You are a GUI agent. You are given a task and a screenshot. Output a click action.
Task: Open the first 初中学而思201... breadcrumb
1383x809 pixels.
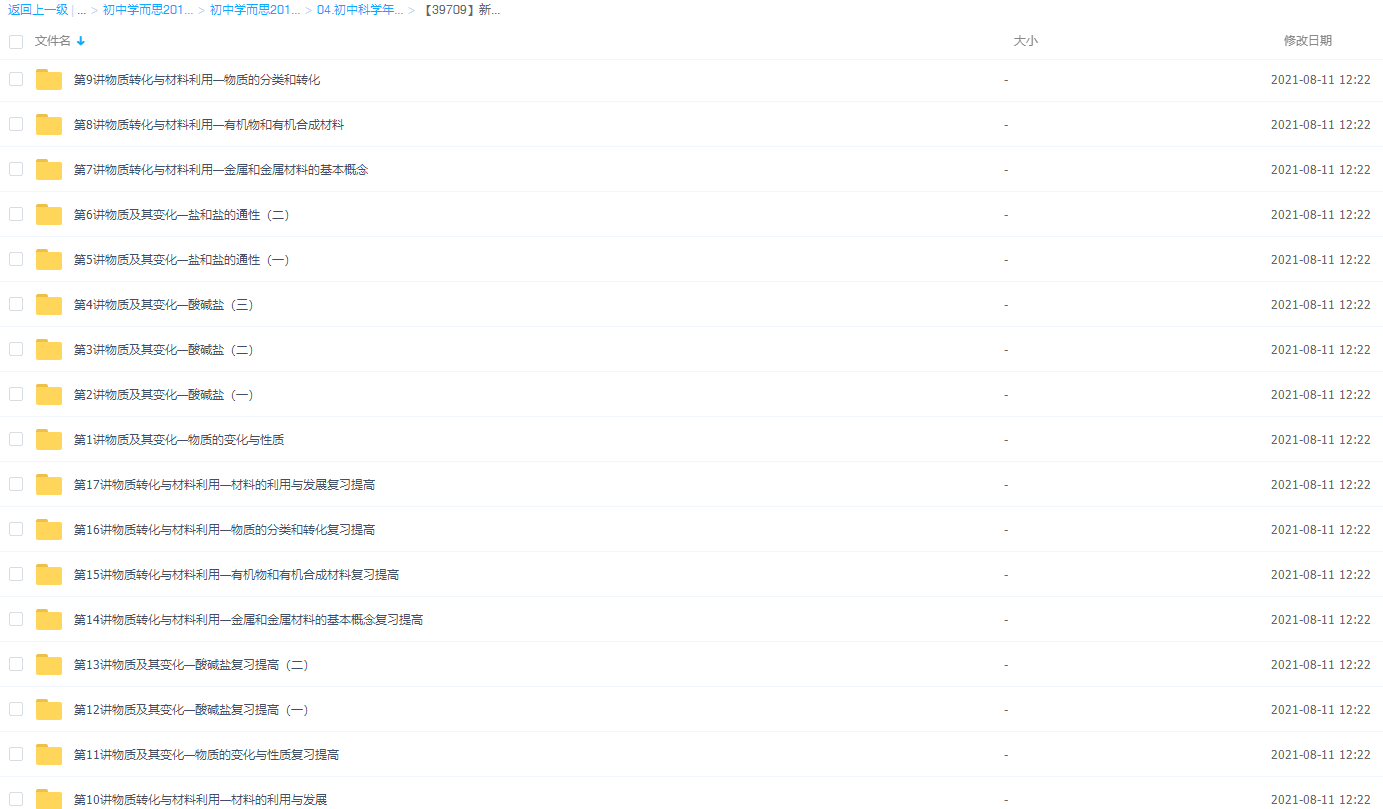tap(148, 10)
